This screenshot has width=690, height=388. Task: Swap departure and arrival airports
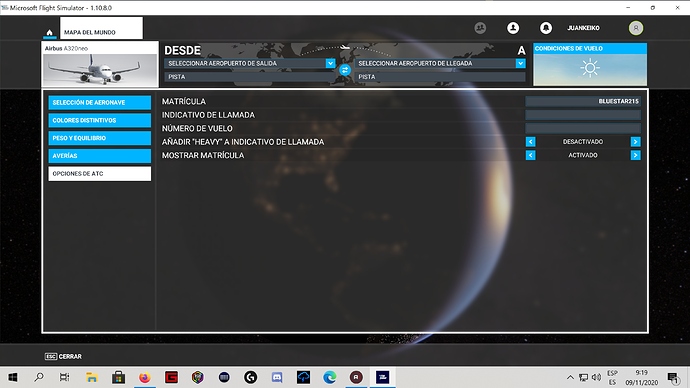[x=345, y=70]
